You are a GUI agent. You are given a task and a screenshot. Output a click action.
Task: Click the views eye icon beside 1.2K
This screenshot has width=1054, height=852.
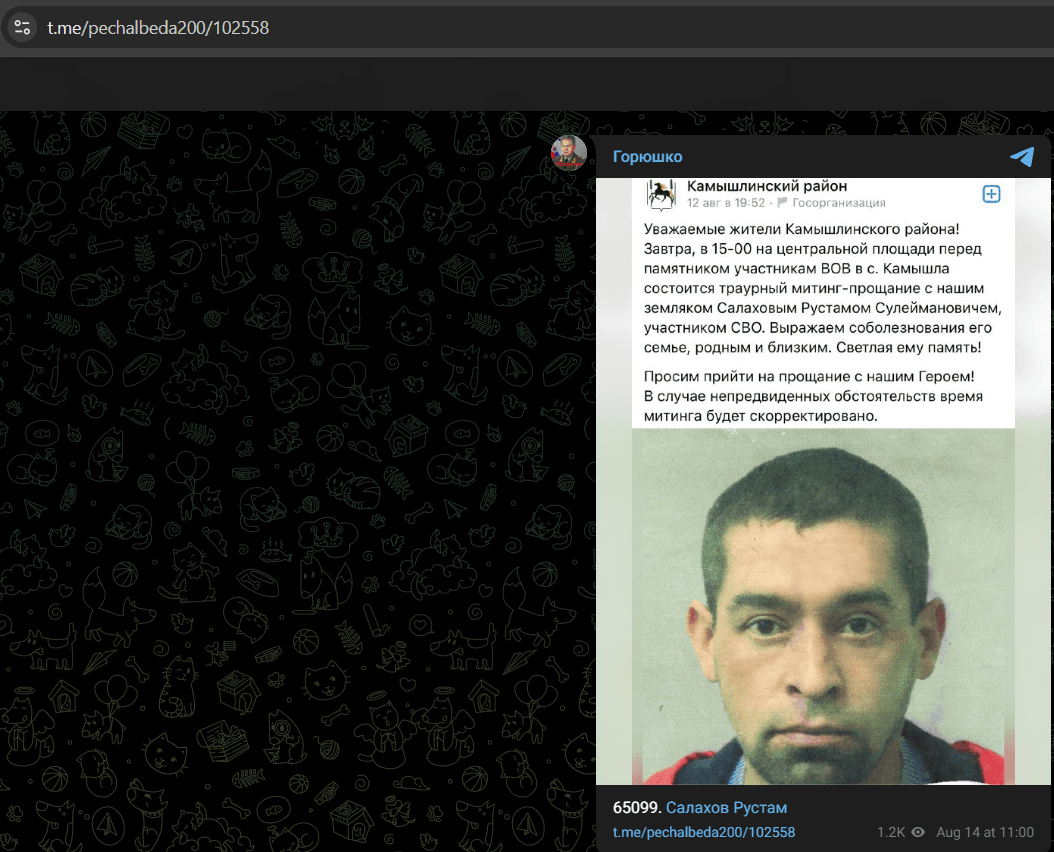(918, 832)
